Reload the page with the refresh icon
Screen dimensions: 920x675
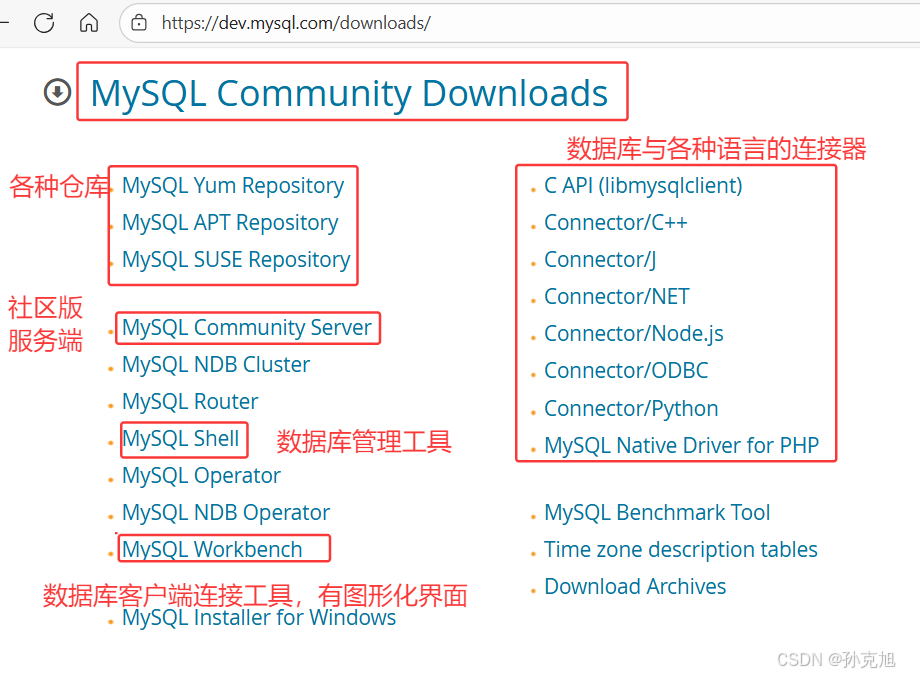tap(44, 23)
